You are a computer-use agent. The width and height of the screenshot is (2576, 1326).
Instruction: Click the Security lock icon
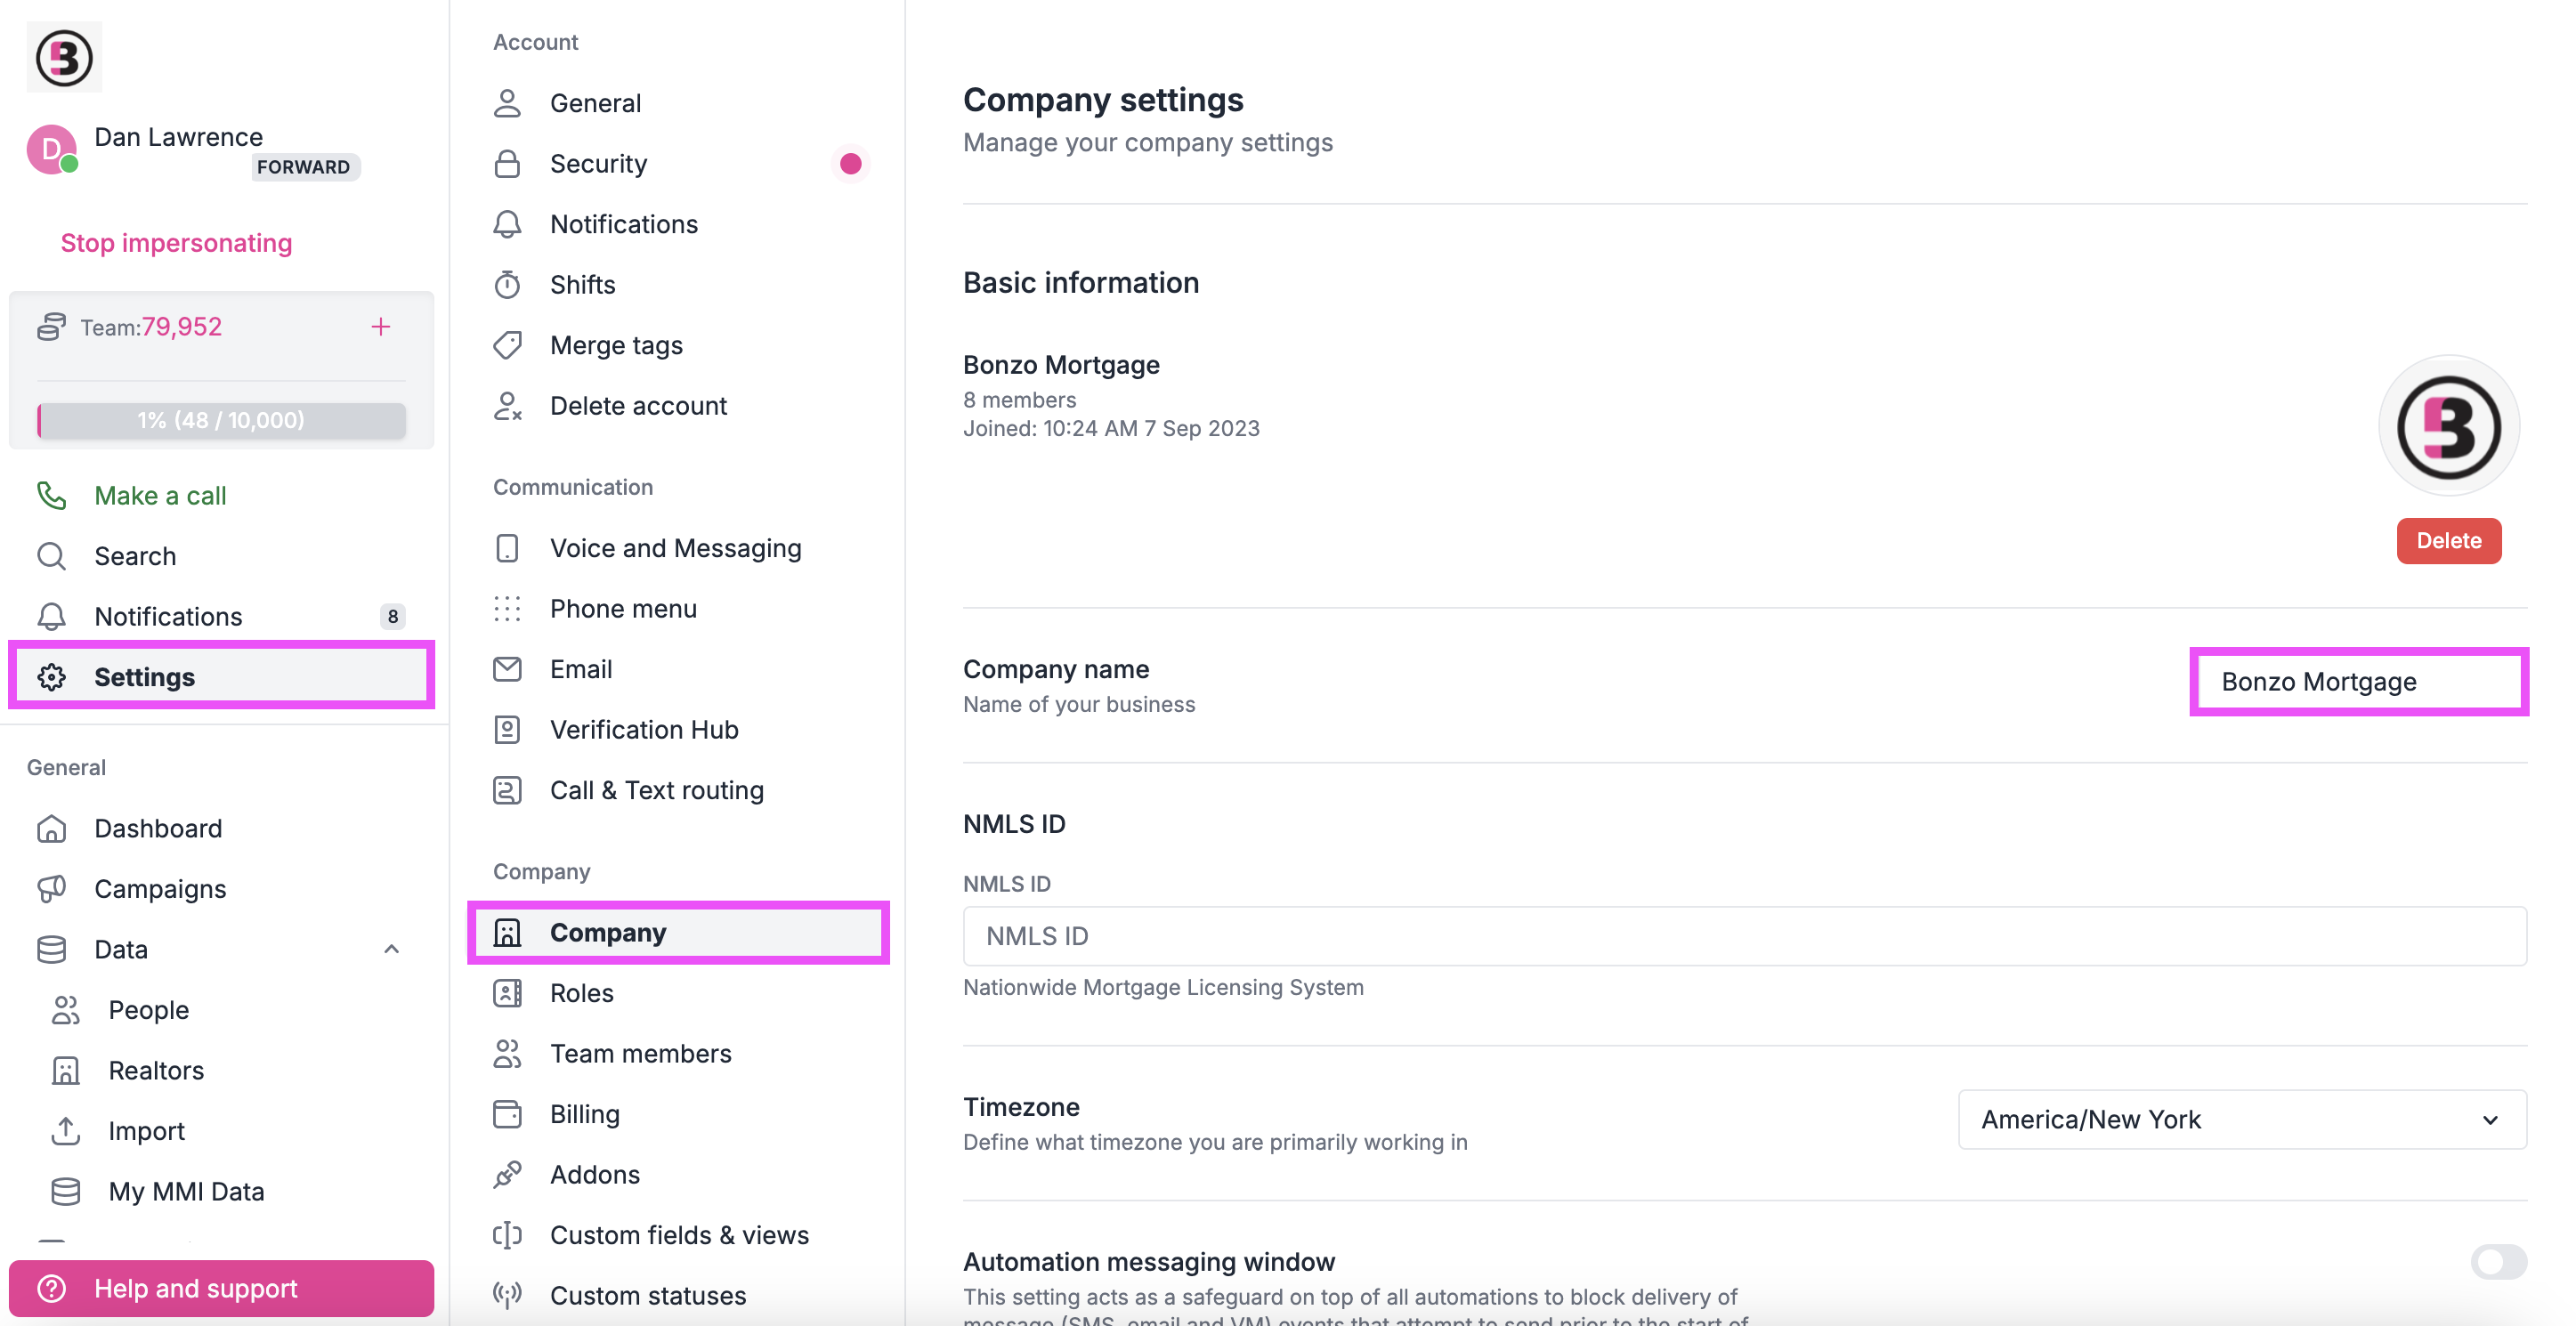[507, 163]
